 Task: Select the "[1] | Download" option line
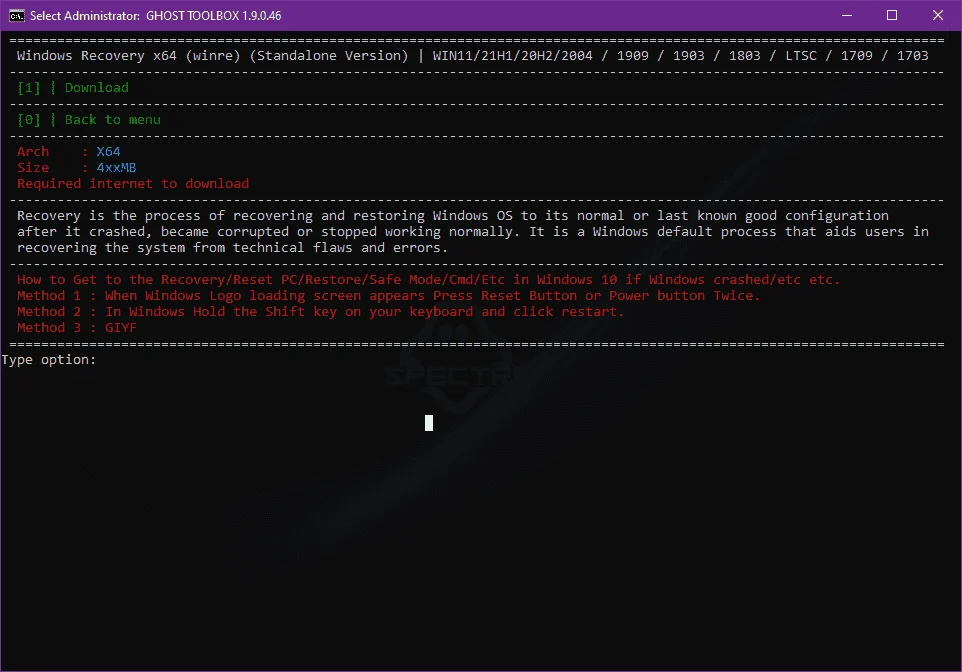pyautogui.click(x=73, y=88)
